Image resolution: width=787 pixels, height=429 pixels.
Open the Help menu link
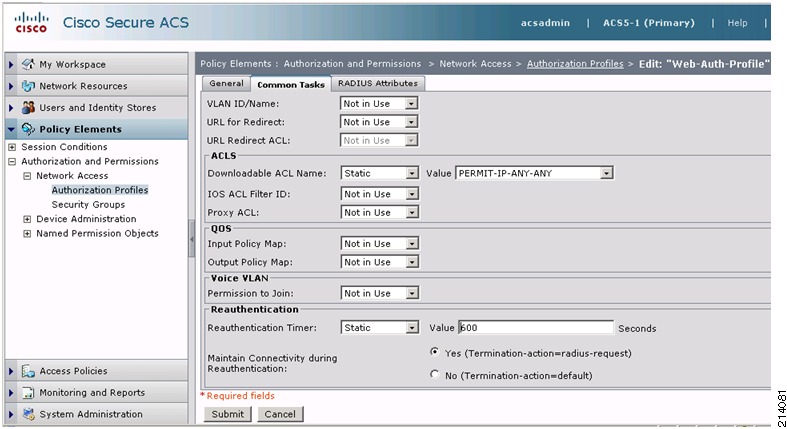click(737, 23)
